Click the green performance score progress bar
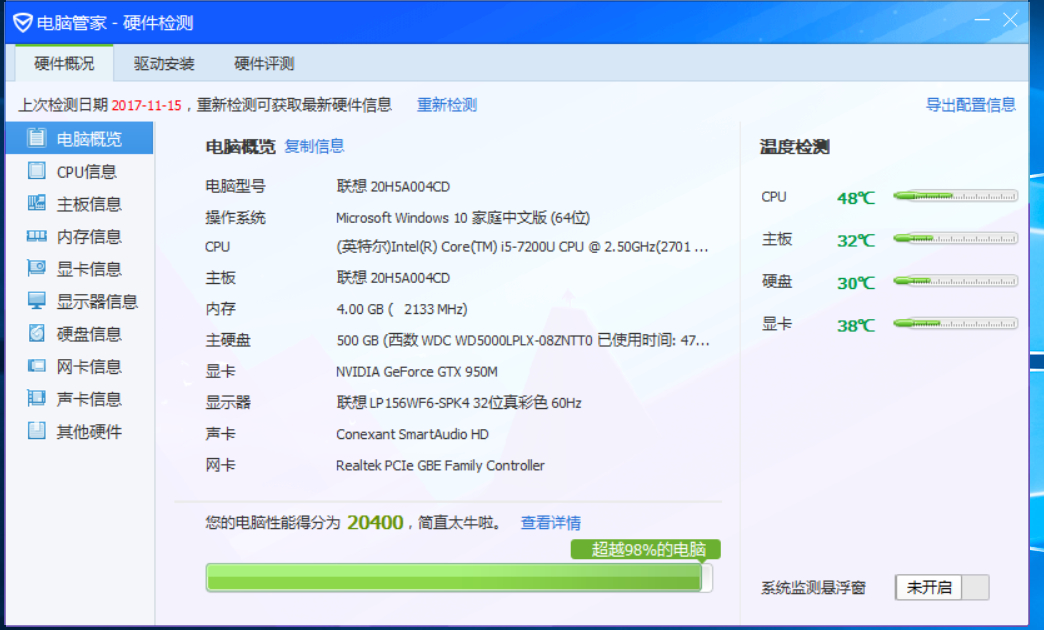Viewport: 1044px width, 630px height. [459, 577]
